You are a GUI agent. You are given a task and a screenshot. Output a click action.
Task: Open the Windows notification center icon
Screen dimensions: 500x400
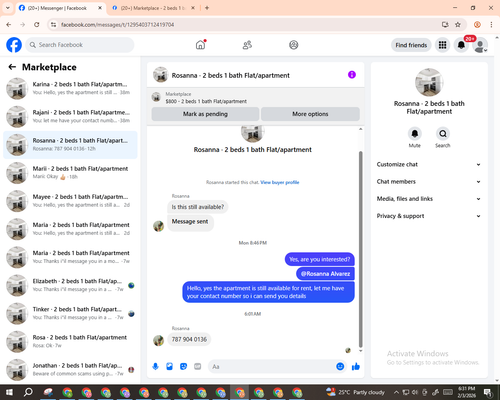point(488,392)
